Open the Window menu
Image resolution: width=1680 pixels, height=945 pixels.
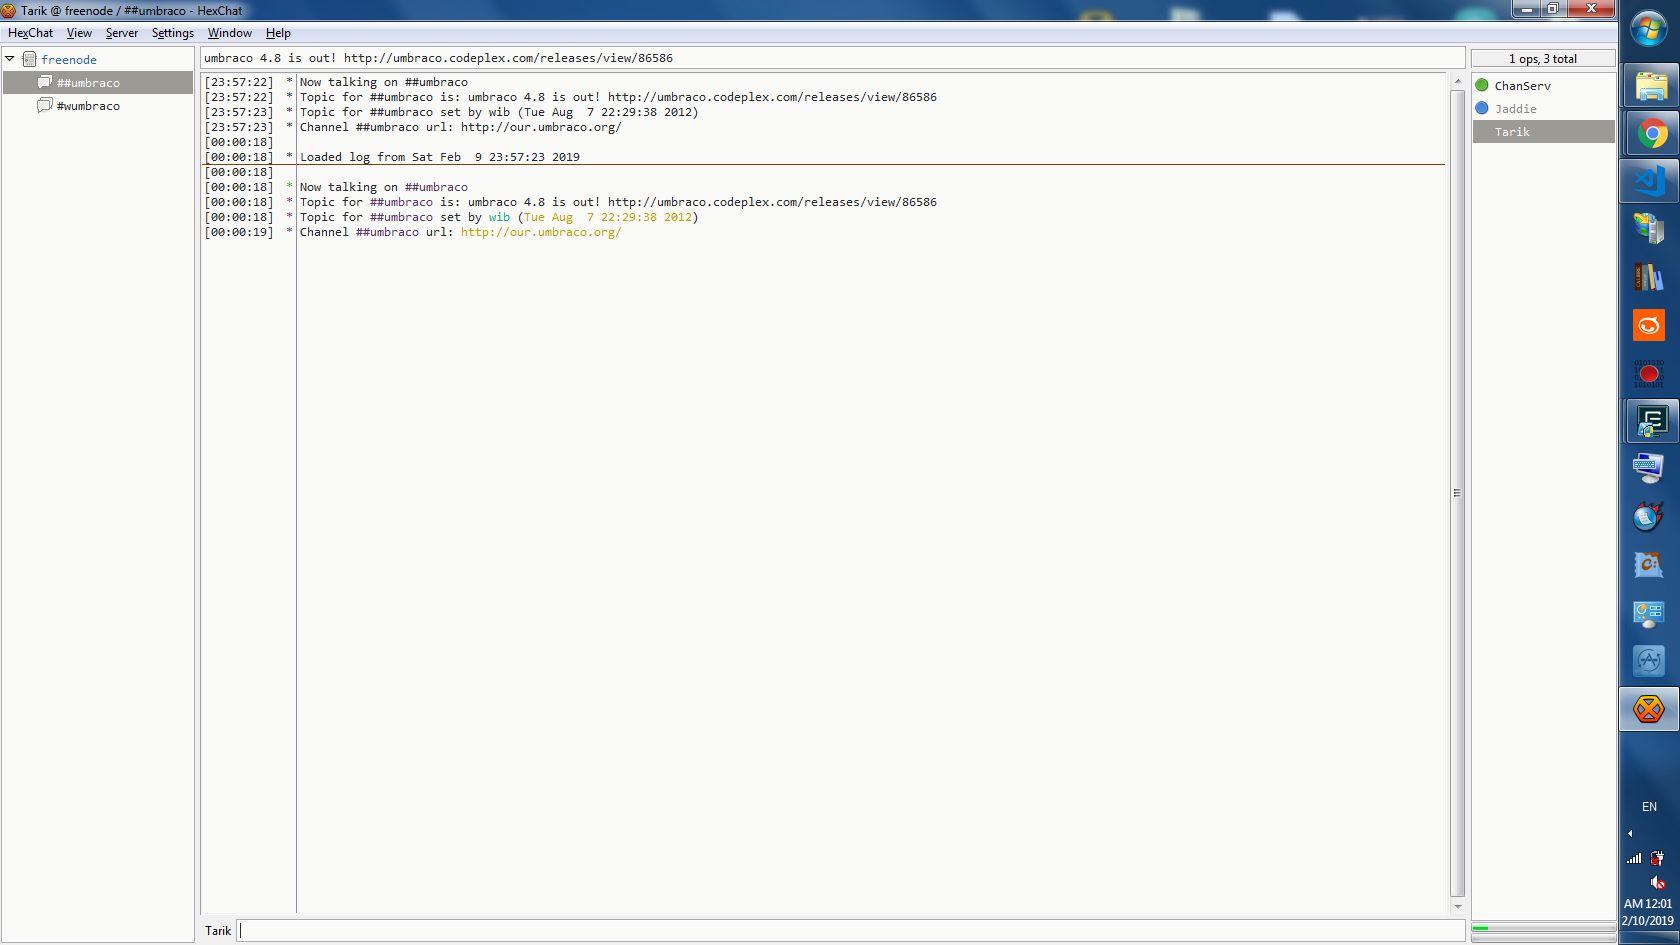(230, 33)
